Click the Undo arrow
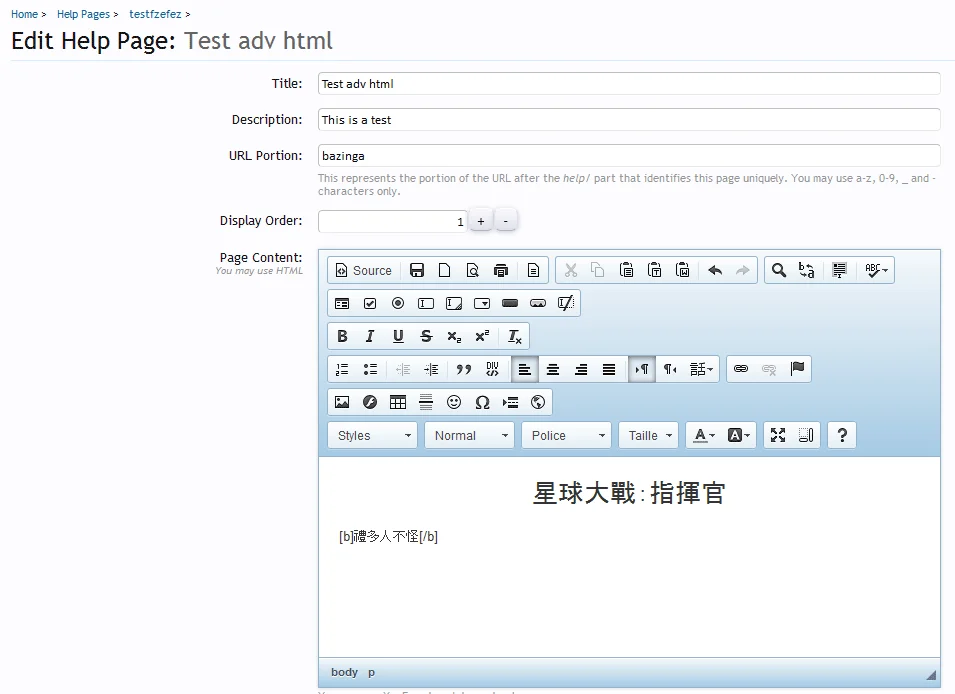Image resolution: width=955 pixels, height=694 pixels. pyautogui.click(x=714, y=270)
